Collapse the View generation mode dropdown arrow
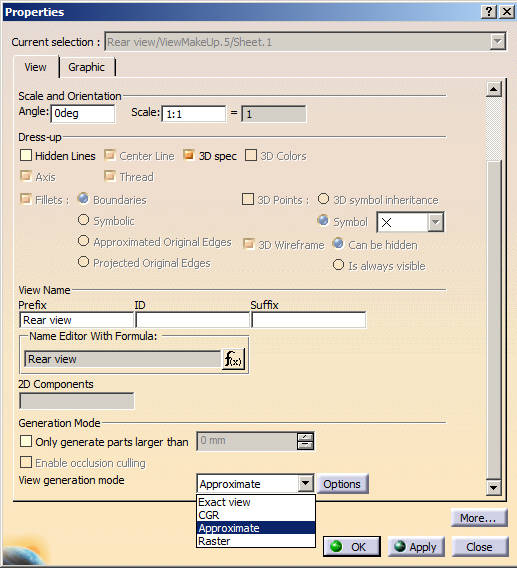Screen dimensions: 517x568 click(x=305, y=483)
